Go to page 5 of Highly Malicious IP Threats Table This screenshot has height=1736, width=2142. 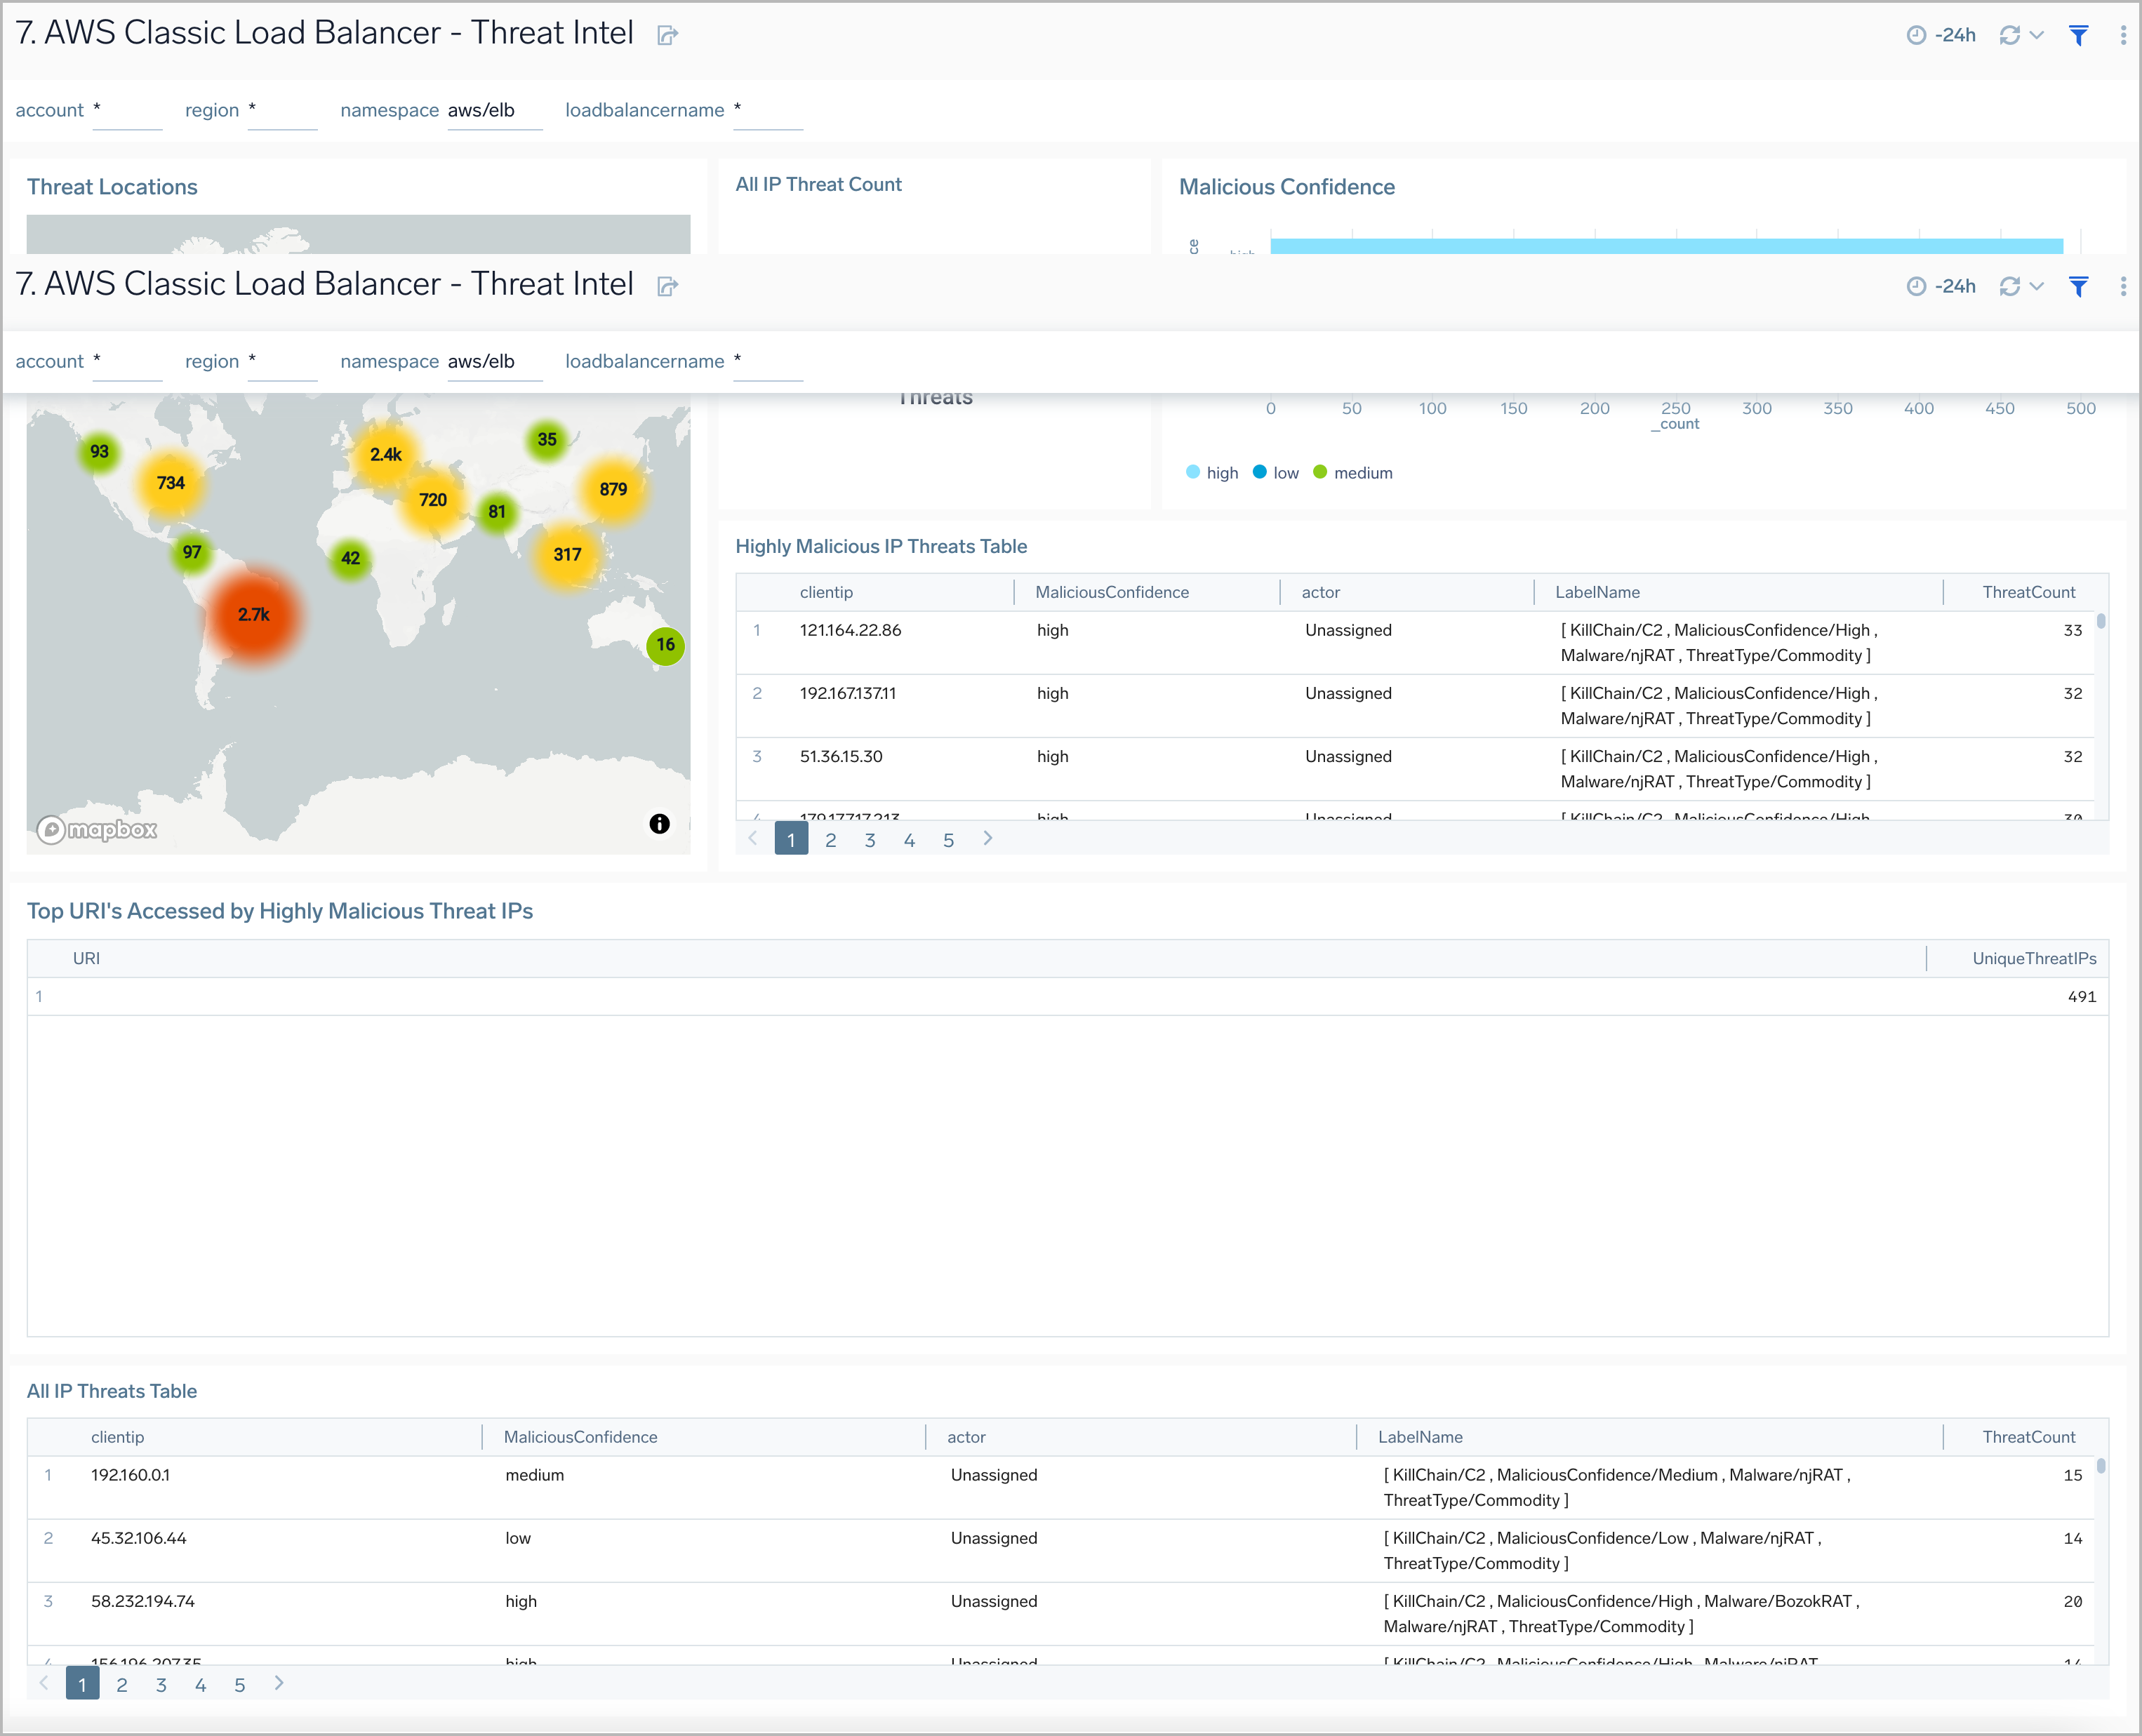pyautogui.click(x=949, y=840)
